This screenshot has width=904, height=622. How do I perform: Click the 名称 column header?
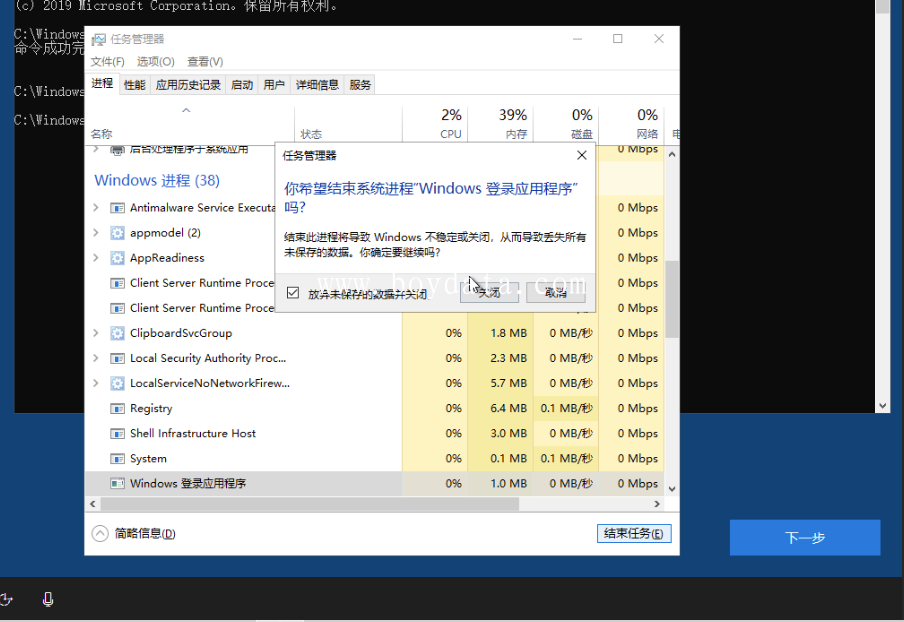(x=190, y=125)
